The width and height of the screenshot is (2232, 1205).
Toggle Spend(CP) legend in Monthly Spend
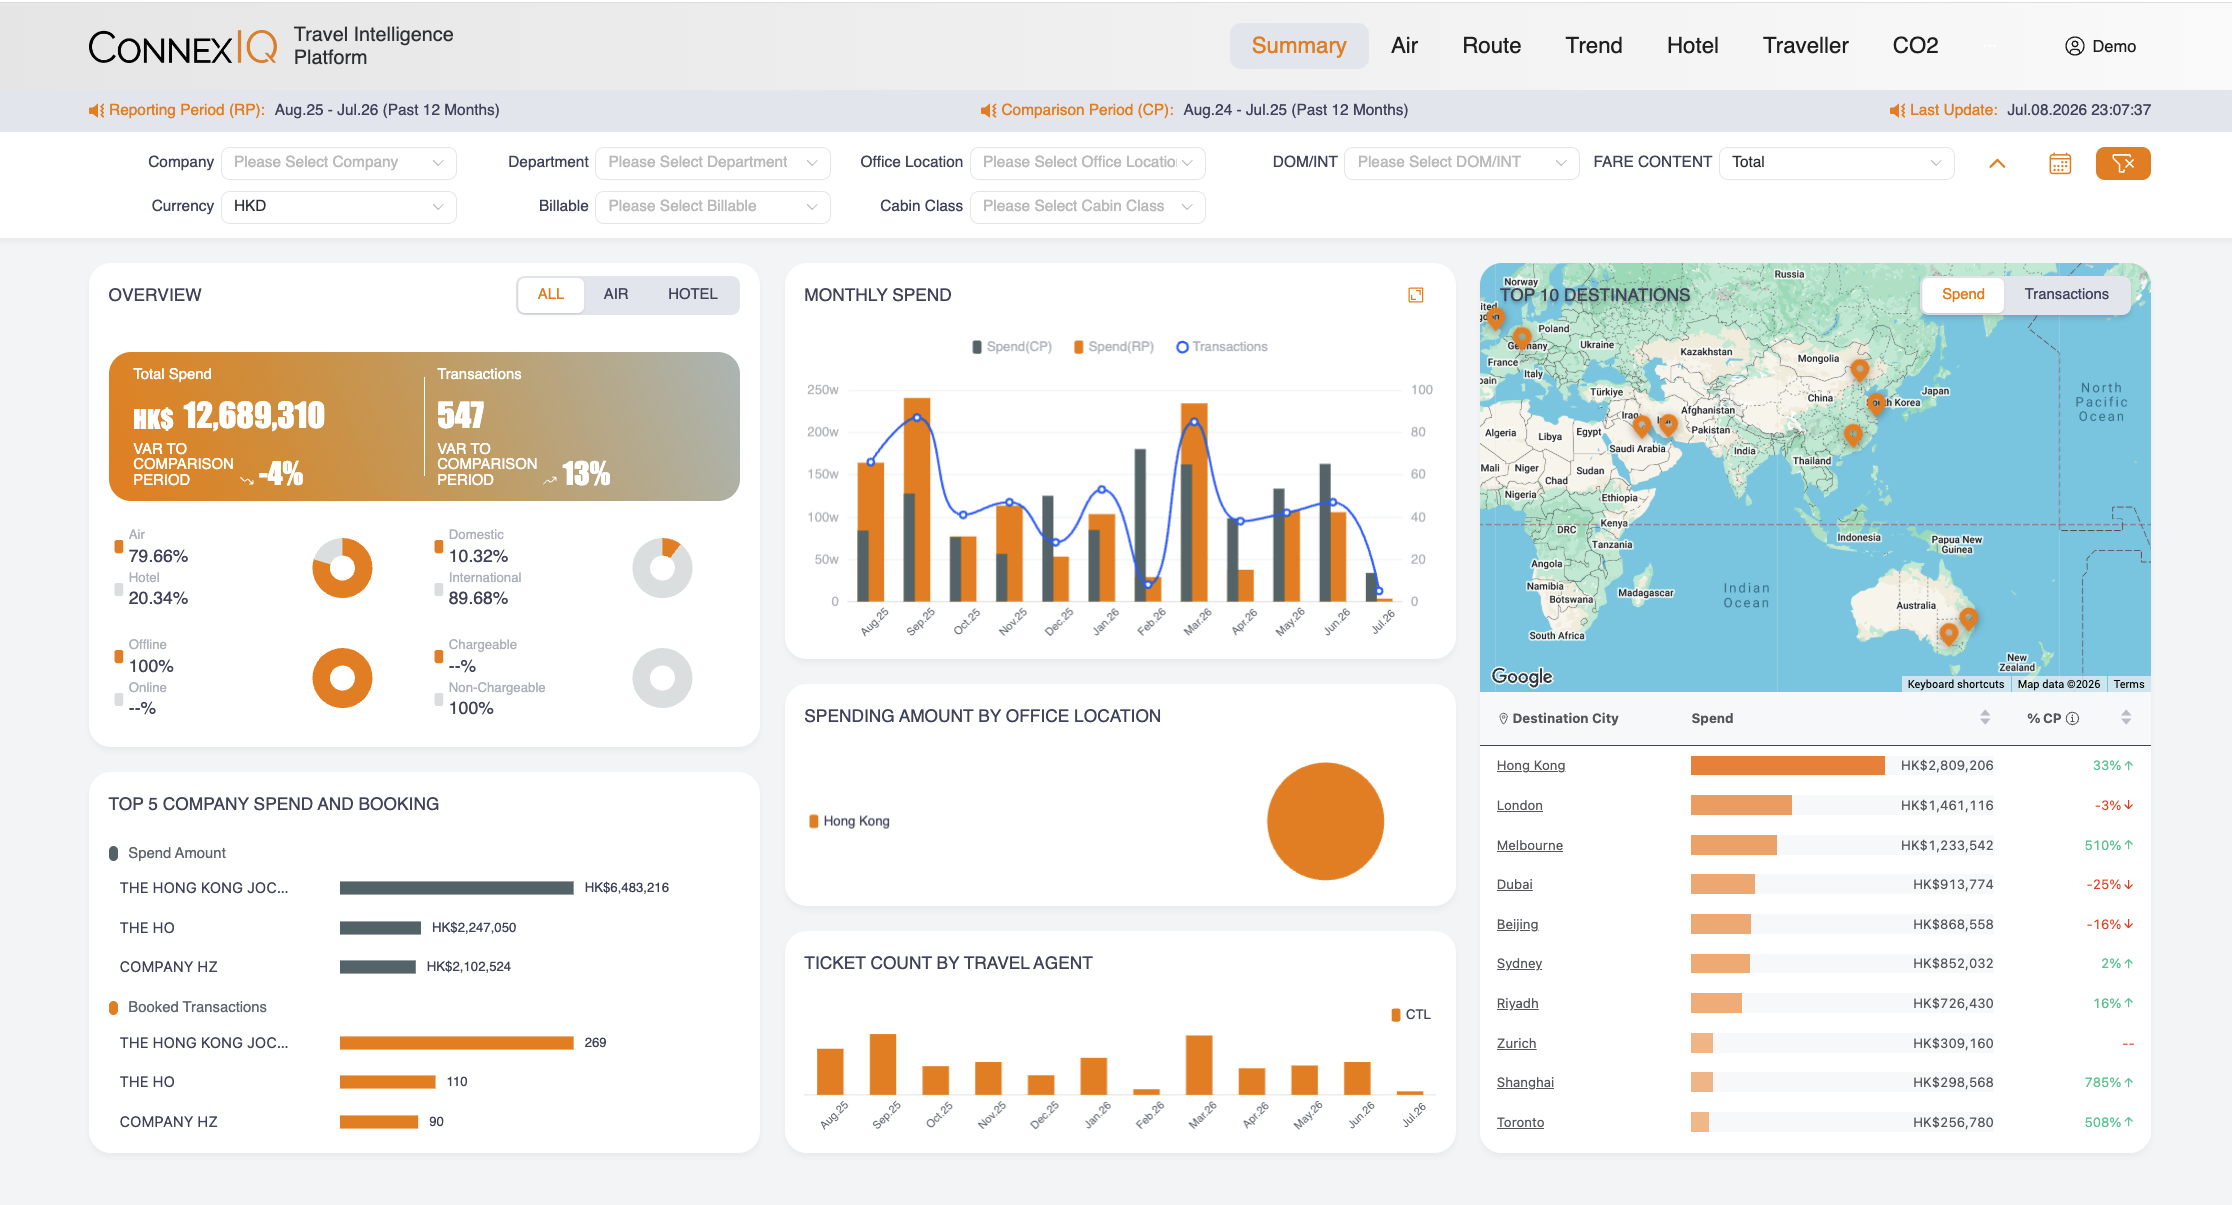[x=1012, y=347]
